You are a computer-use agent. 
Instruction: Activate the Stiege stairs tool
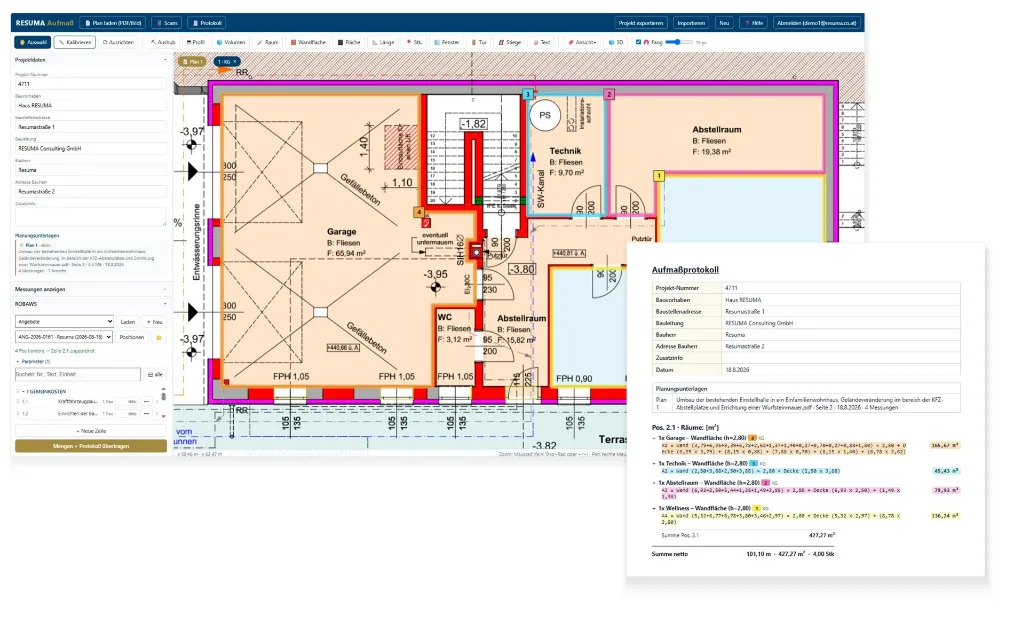(510, 42)
